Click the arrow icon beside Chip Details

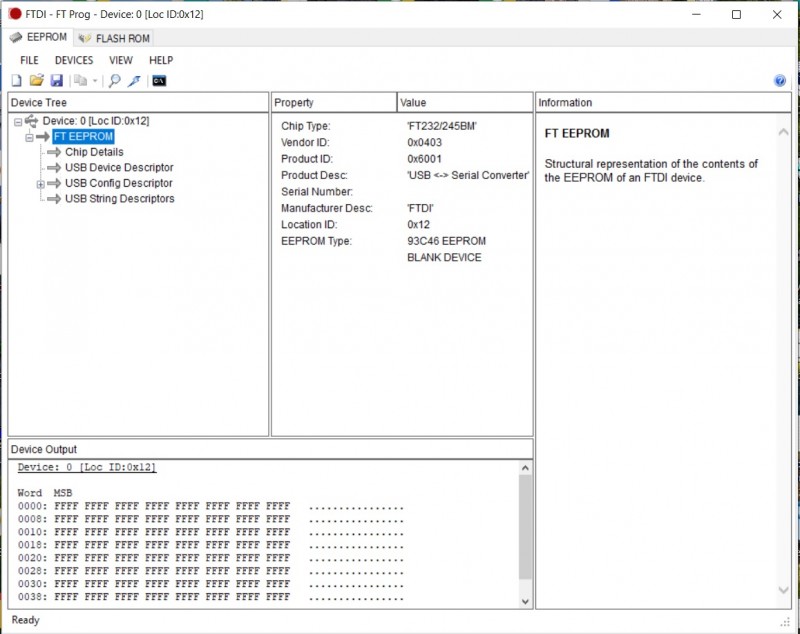click(54, 152)
